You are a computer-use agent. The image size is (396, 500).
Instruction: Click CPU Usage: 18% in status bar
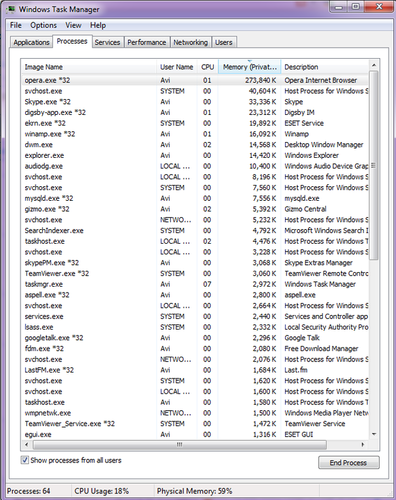[x=102, y=491]
